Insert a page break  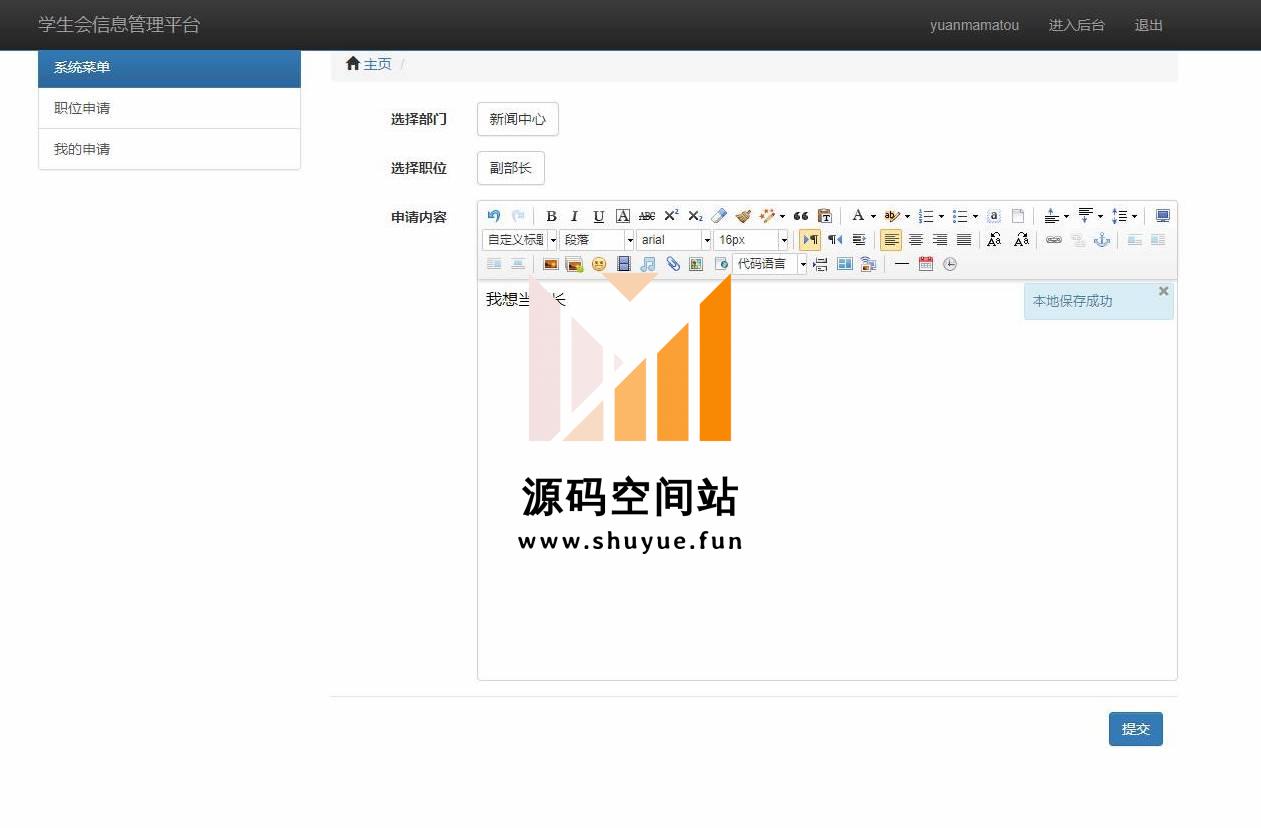coord(821,264)
